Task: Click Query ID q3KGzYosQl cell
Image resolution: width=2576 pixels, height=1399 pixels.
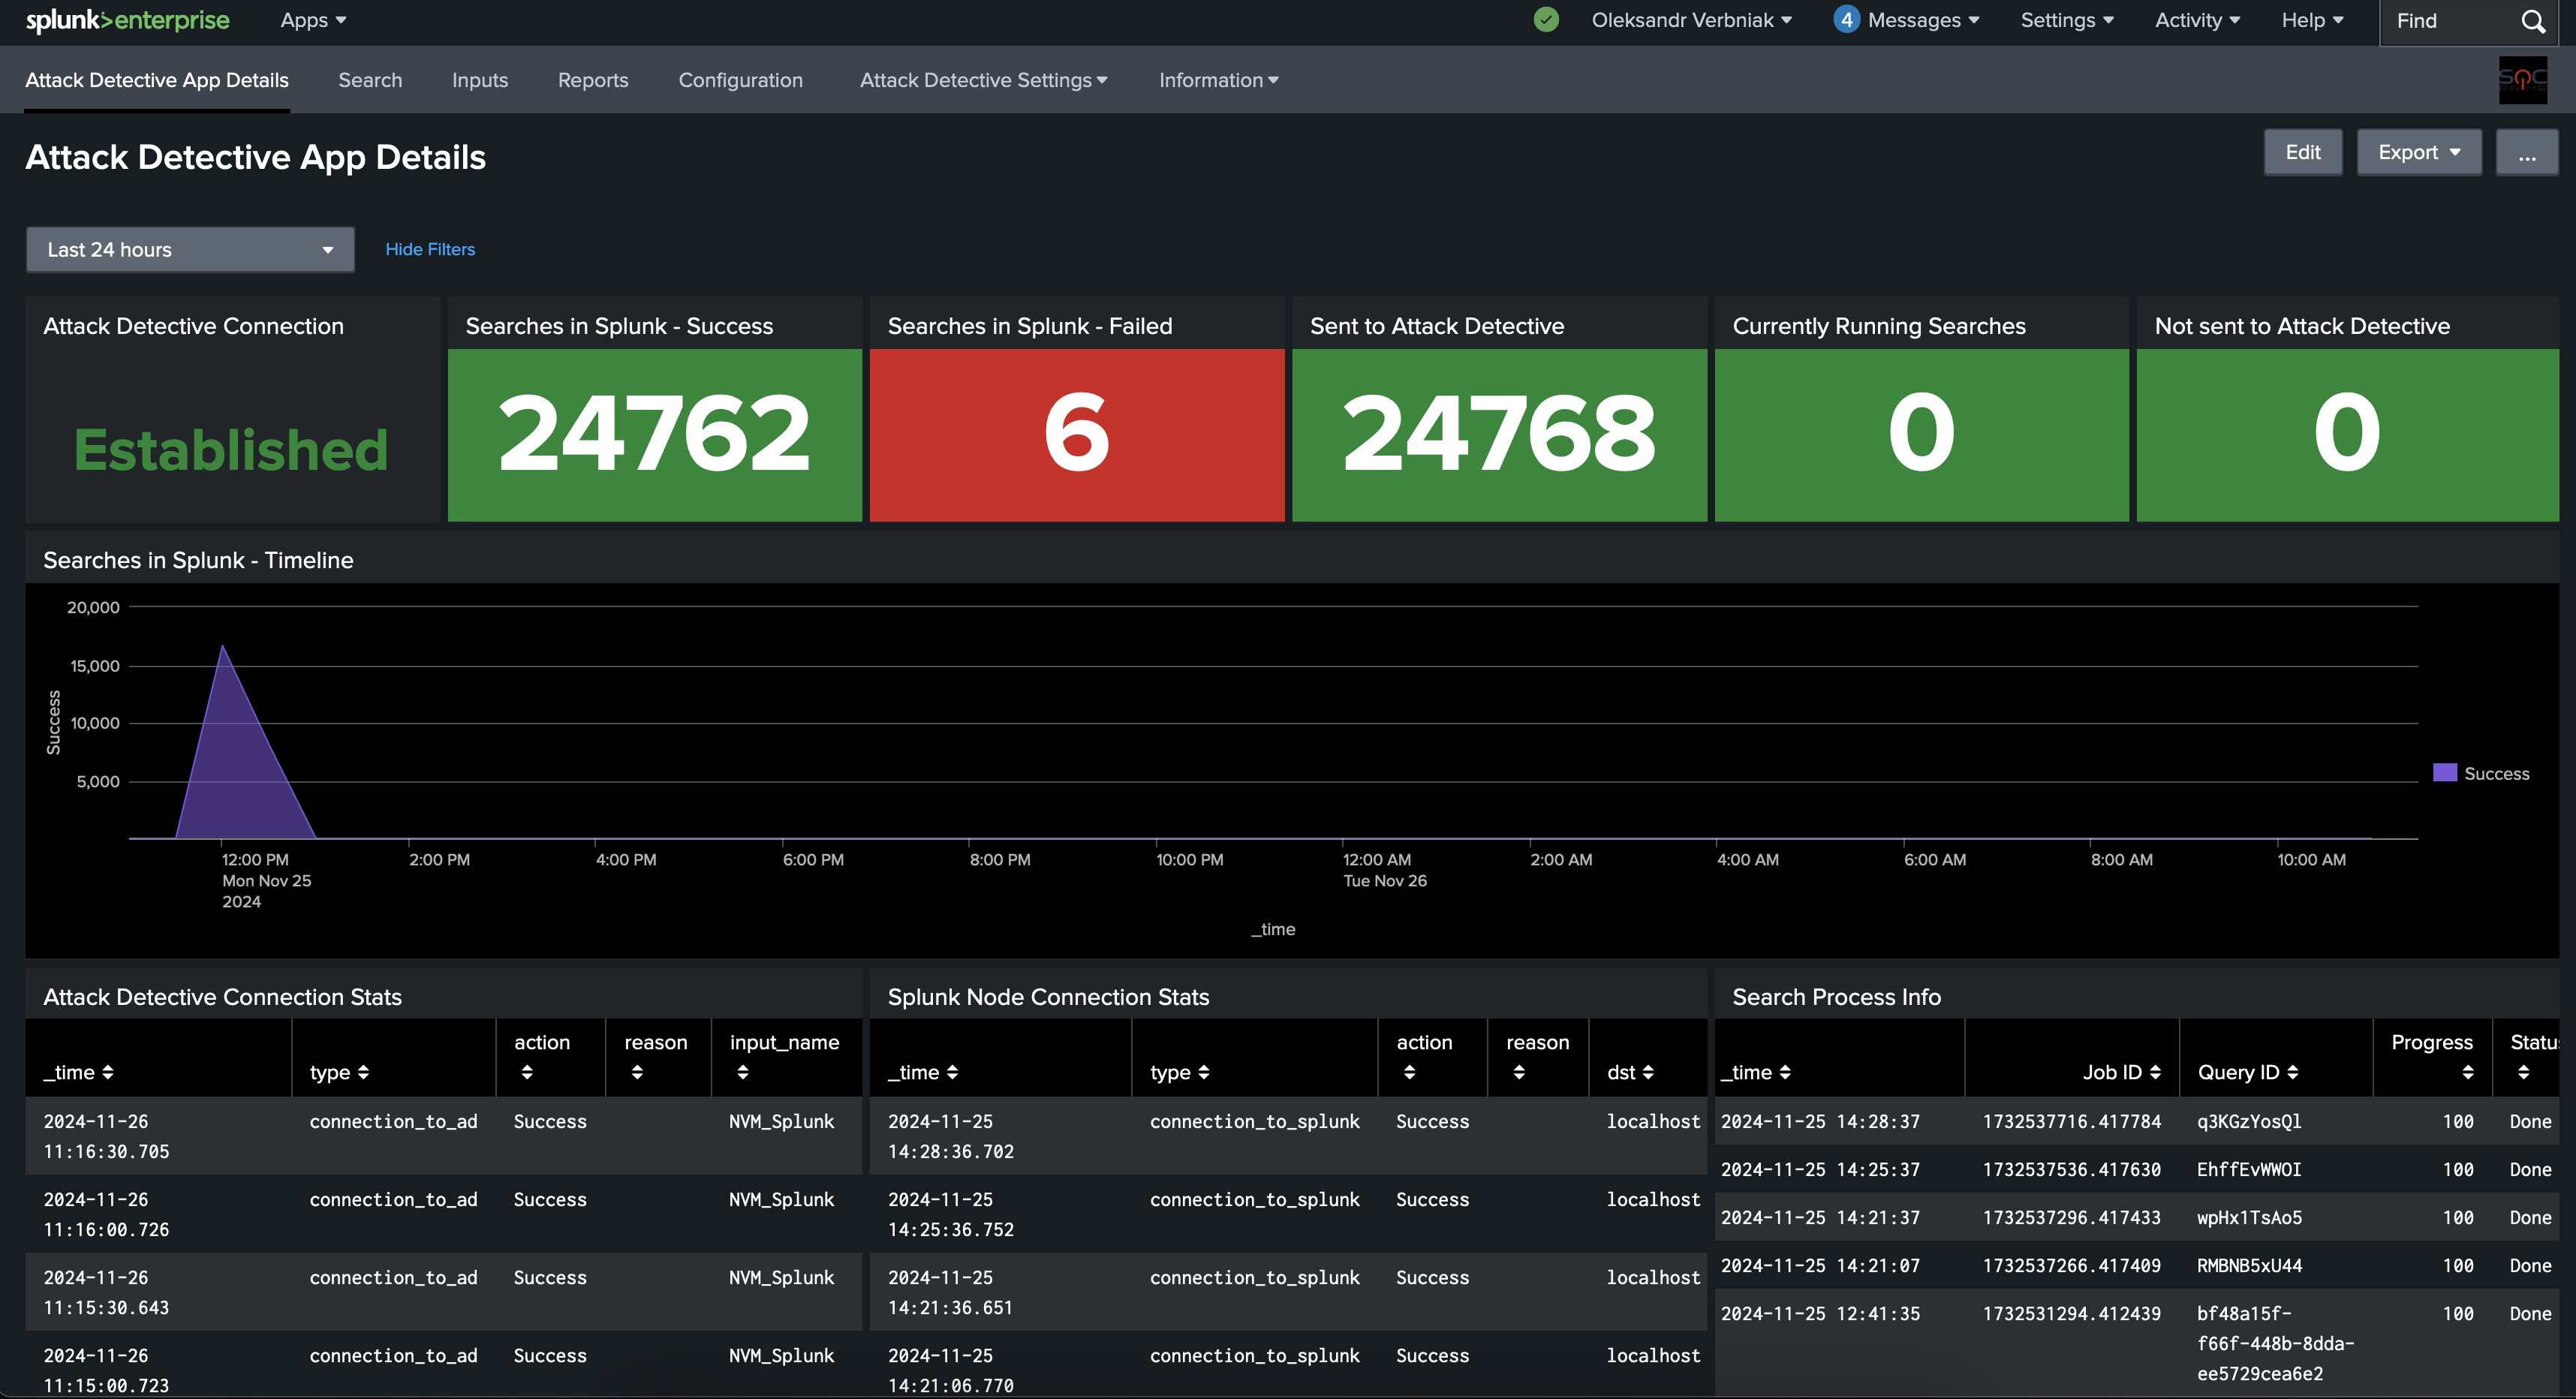Action: [2248, 1121]
